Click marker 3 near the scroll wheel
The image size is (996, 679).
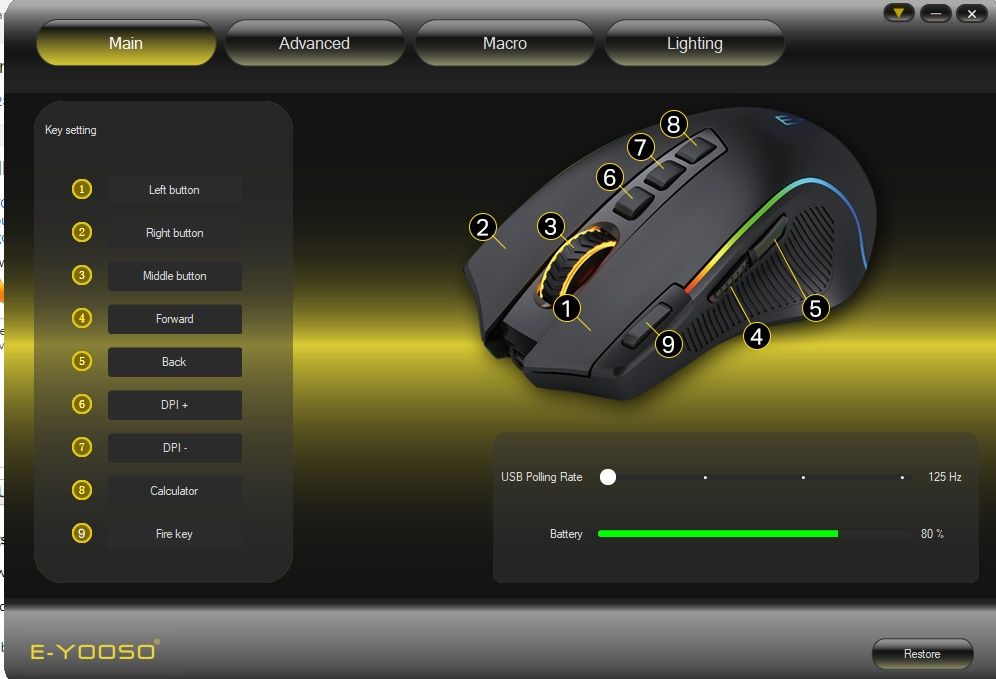[551, 226]
